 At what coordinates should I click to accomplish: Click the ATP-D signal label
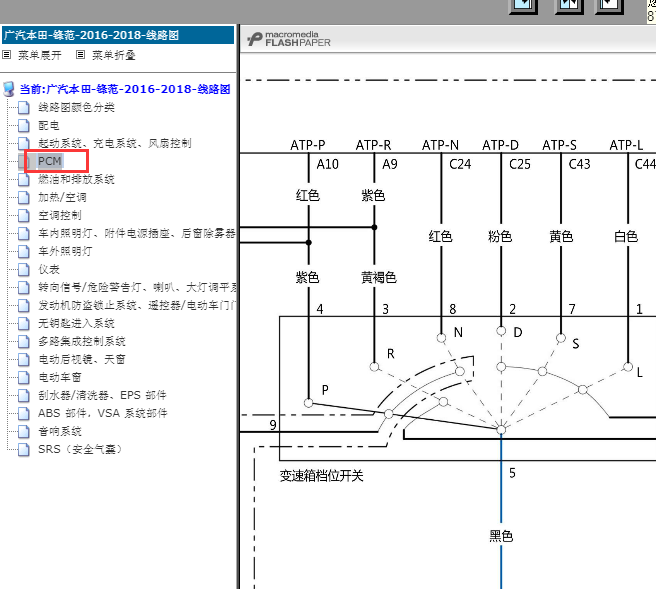[x=500, y=145]
